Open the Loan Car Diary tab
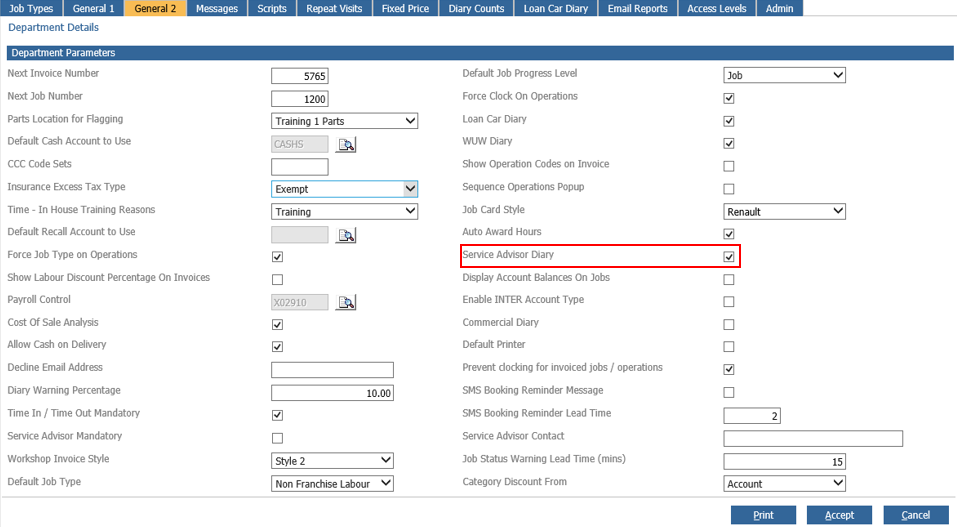The height and width of the screenshot is (527, 957). pyautogui.click(x=555, y=8)
